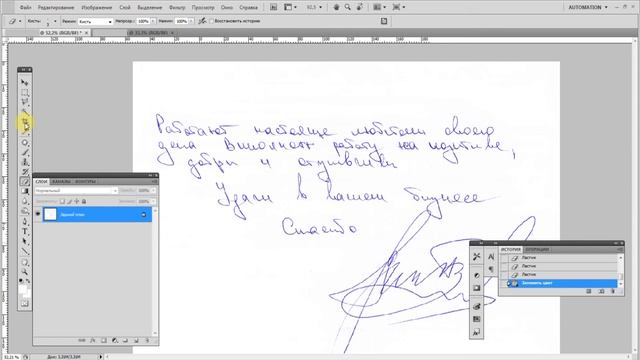Open the status bar document info arrow
Screen dimensions: 640x360
coord(100,357)
